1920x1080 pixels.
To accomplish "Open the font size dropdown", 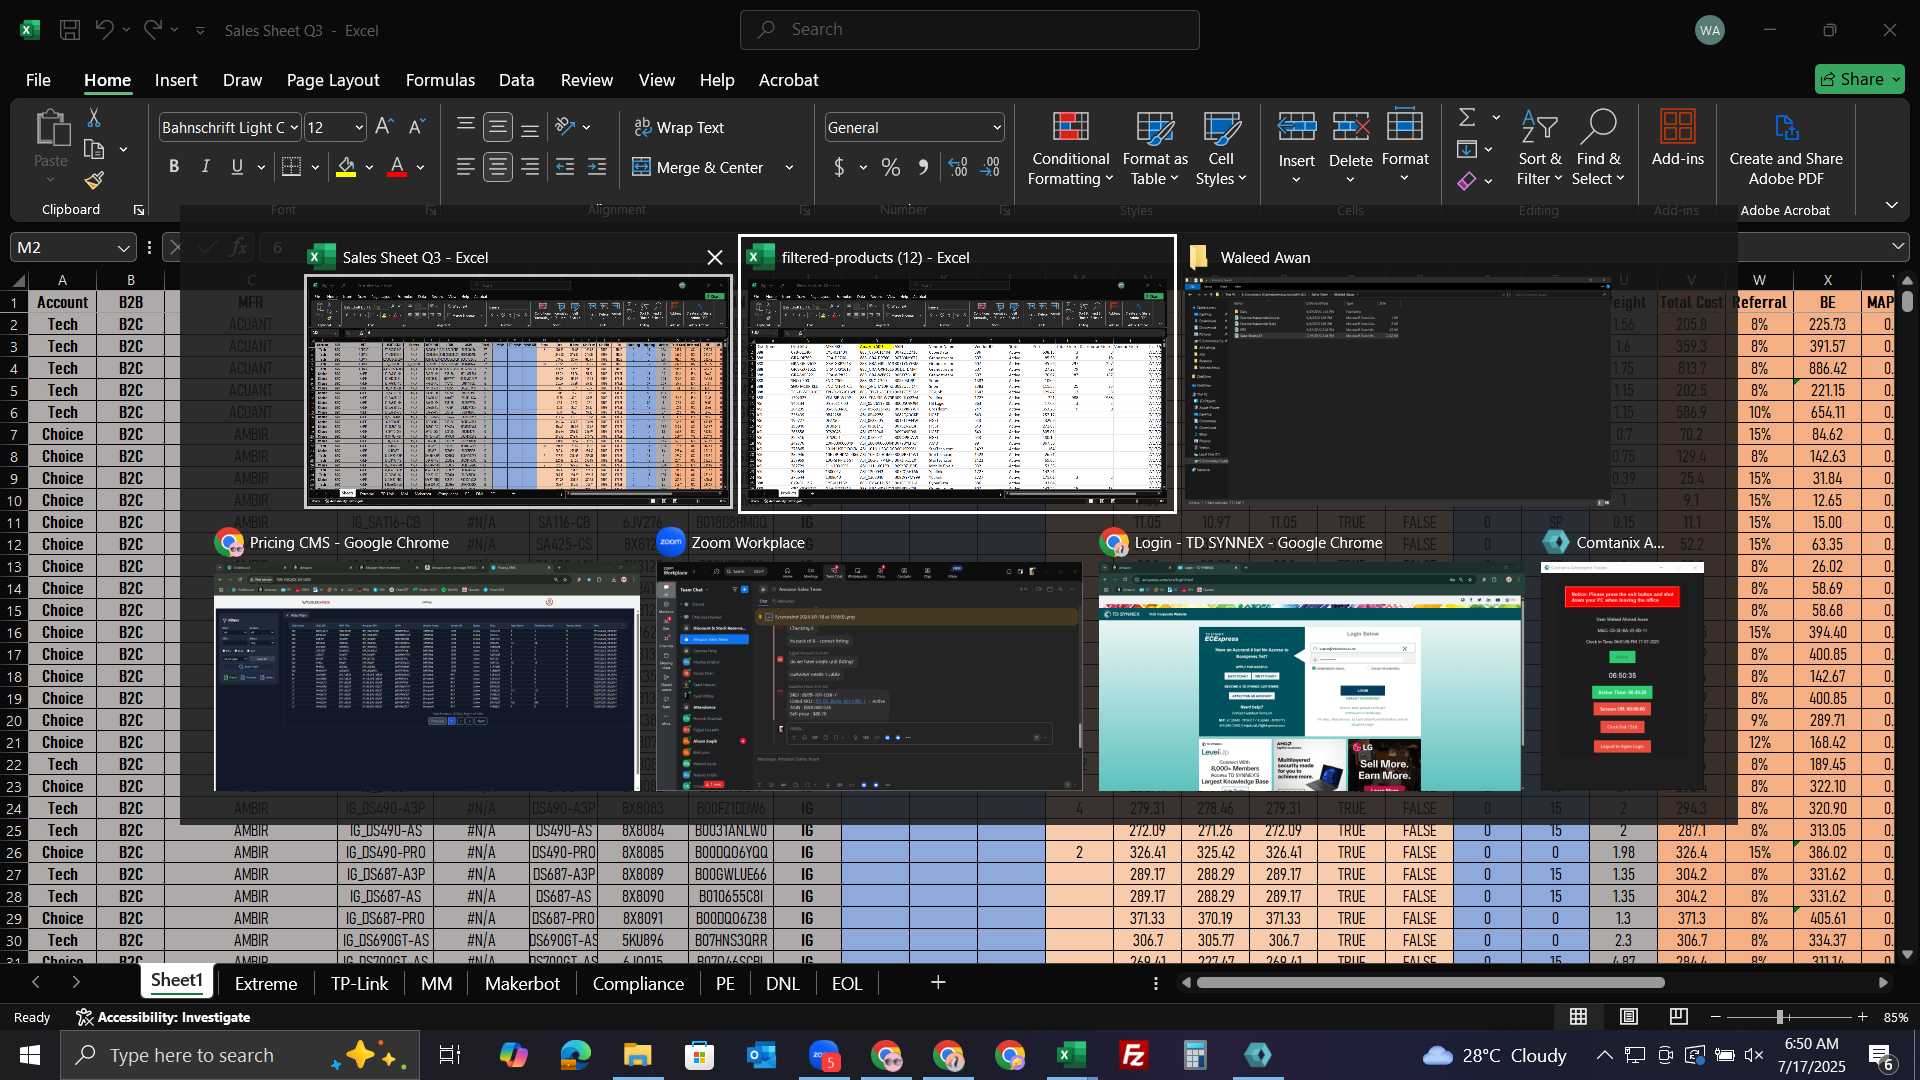I will point(359,127).
